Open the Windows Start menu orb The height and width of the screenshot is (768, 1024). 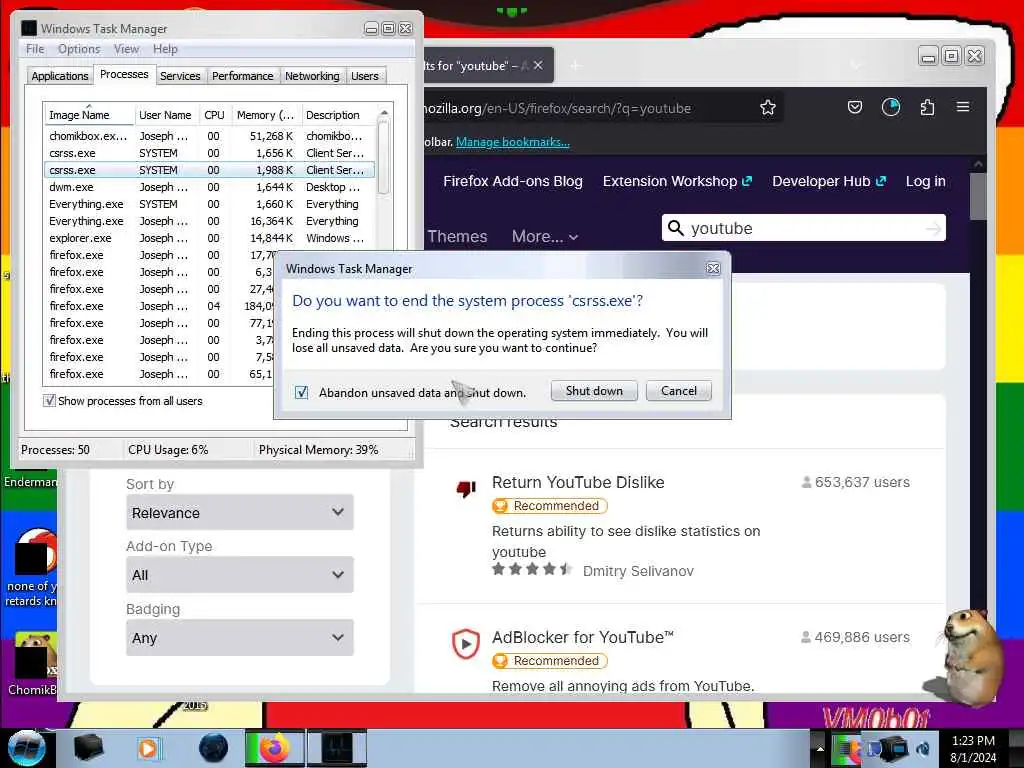pos(26,748)
